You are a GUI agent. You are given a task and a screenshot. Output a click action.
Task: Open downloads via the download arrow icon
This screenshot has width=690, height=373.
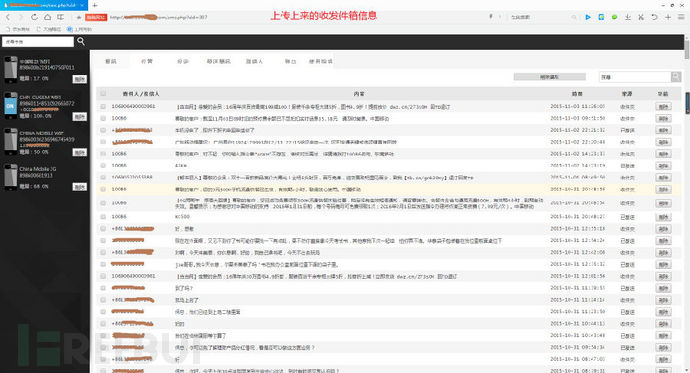pyautogui.click(x=628, y=17)
